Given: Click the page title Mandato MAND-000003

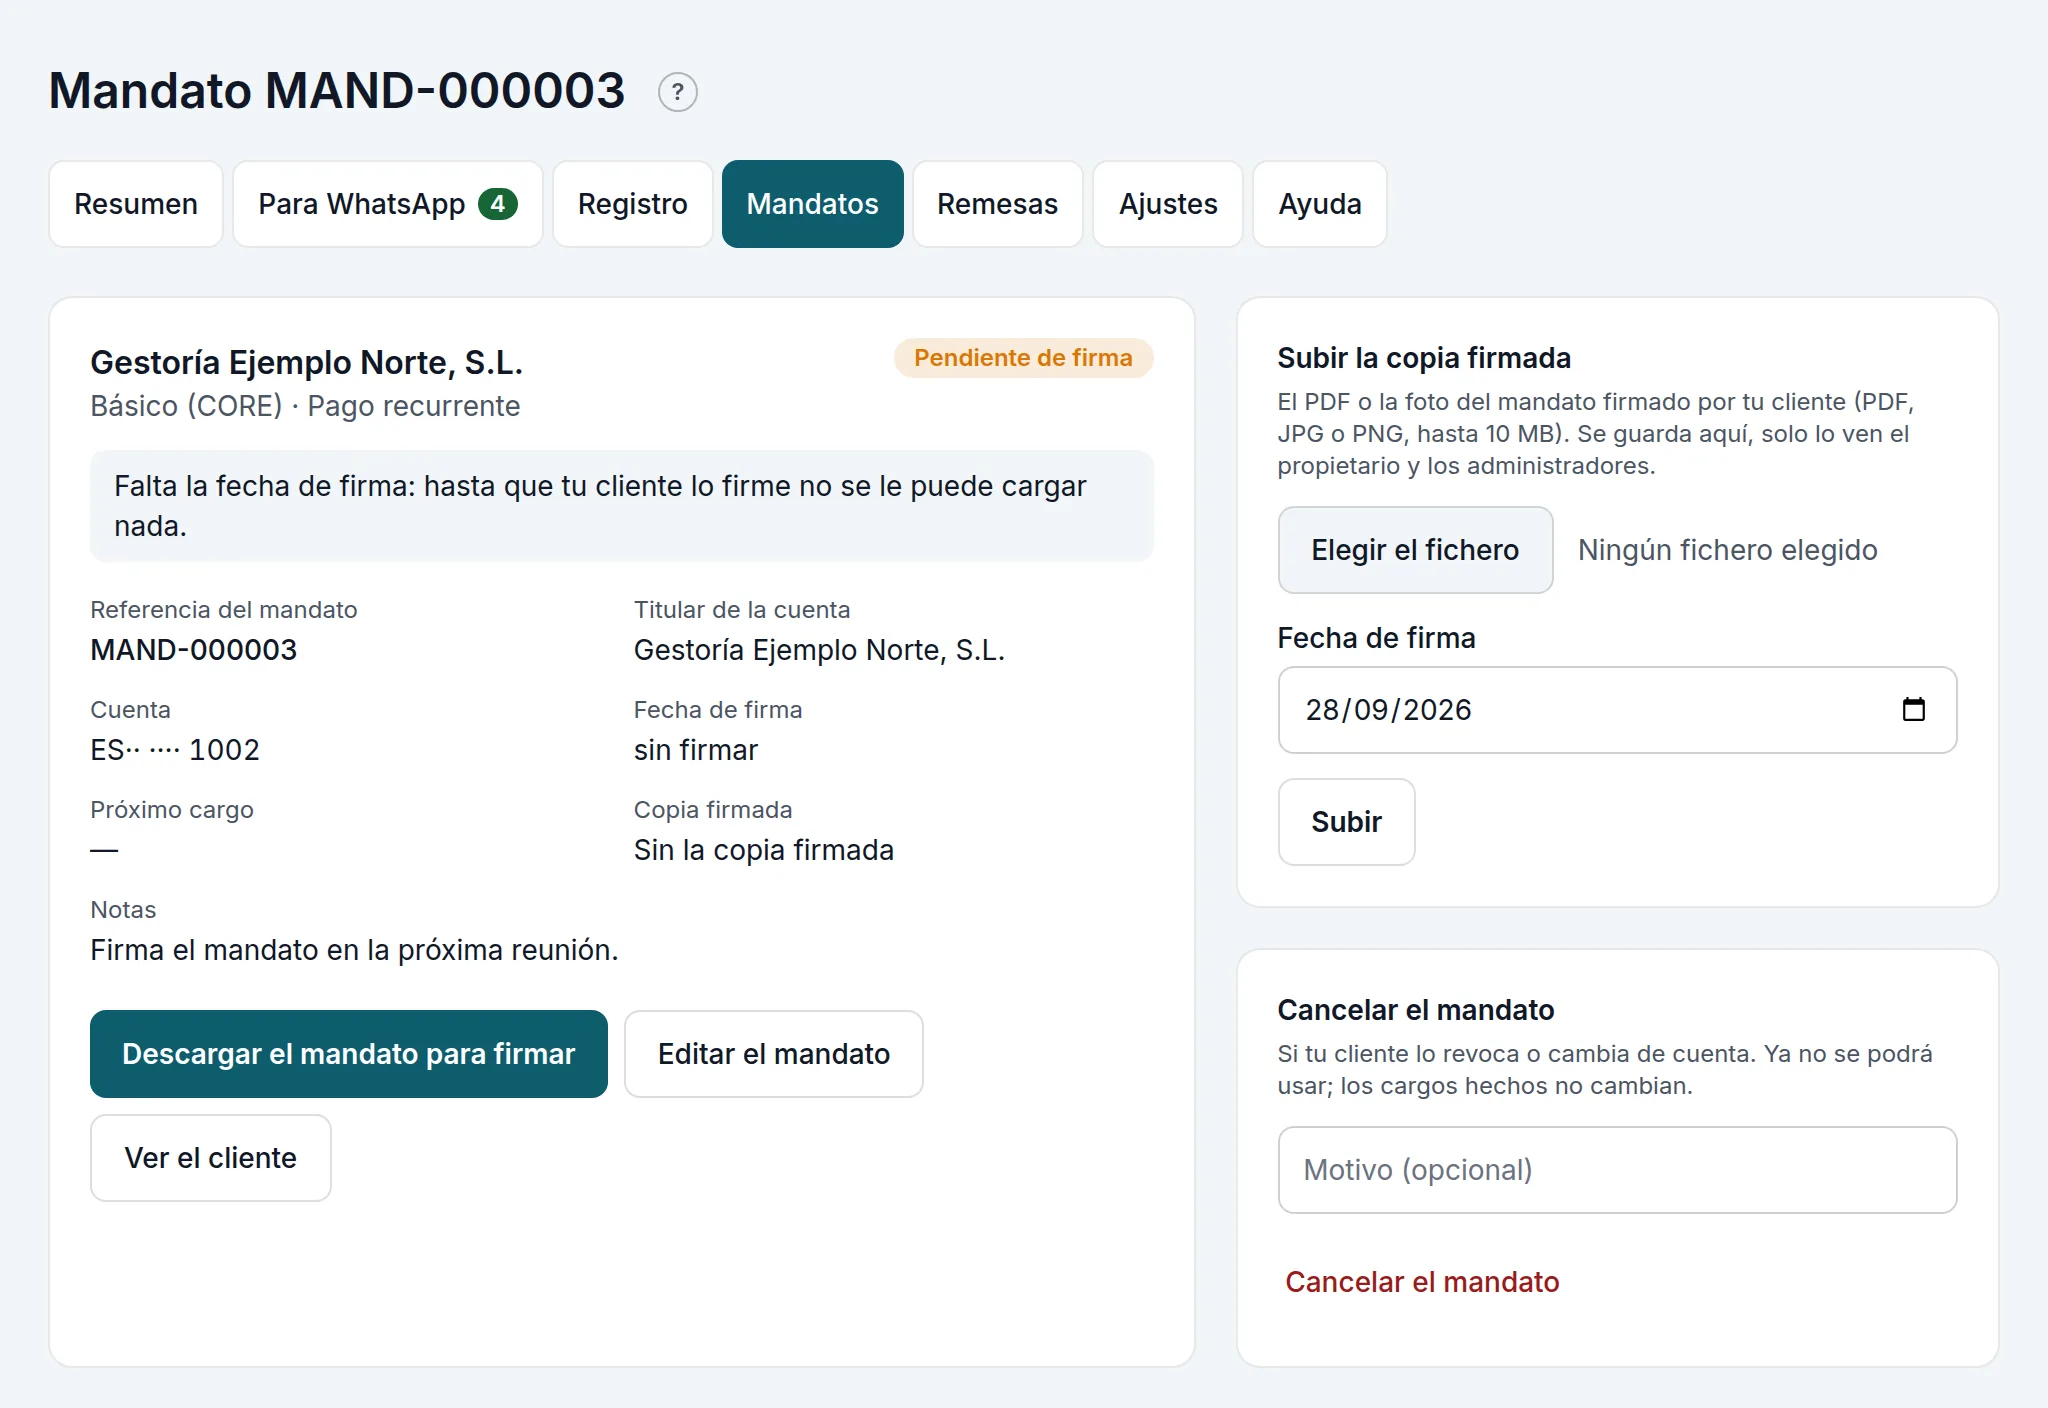Looking at the screenshot, I should coord(337,91).
